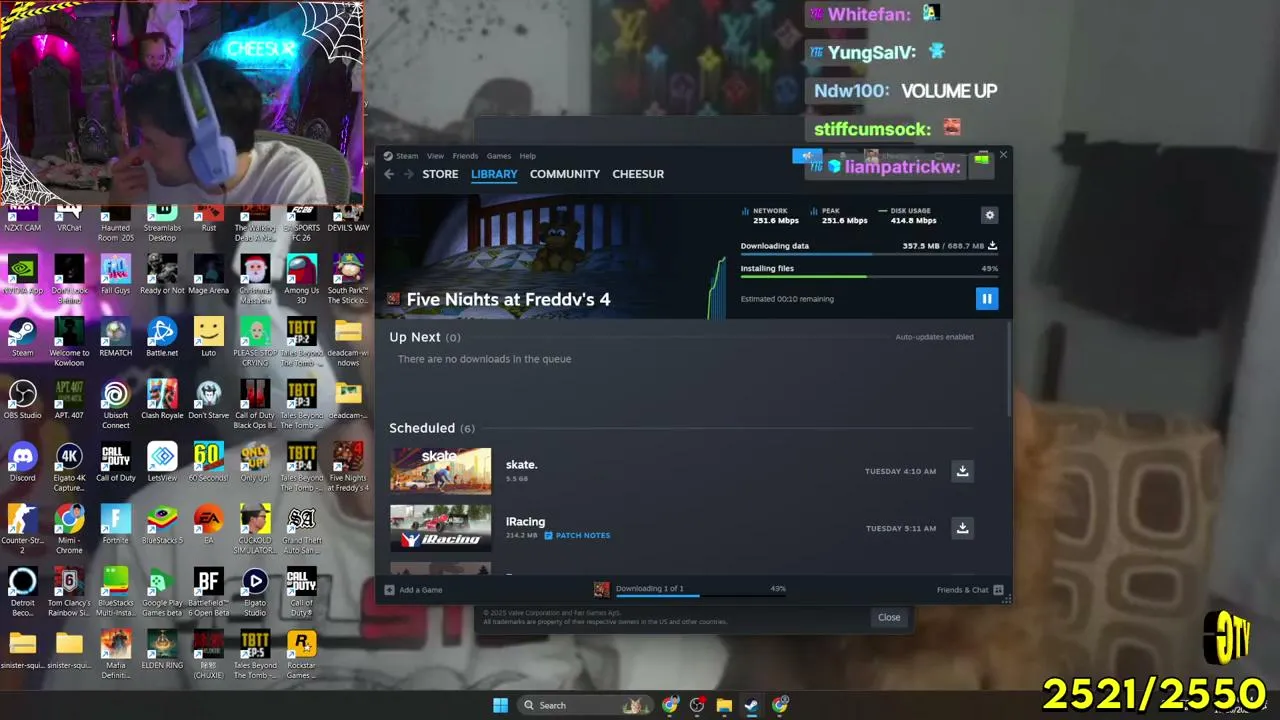Viewport: 1280px width, 720px height.
Task: Open Friends & Chat in Steam
Action: click(969, 590)
